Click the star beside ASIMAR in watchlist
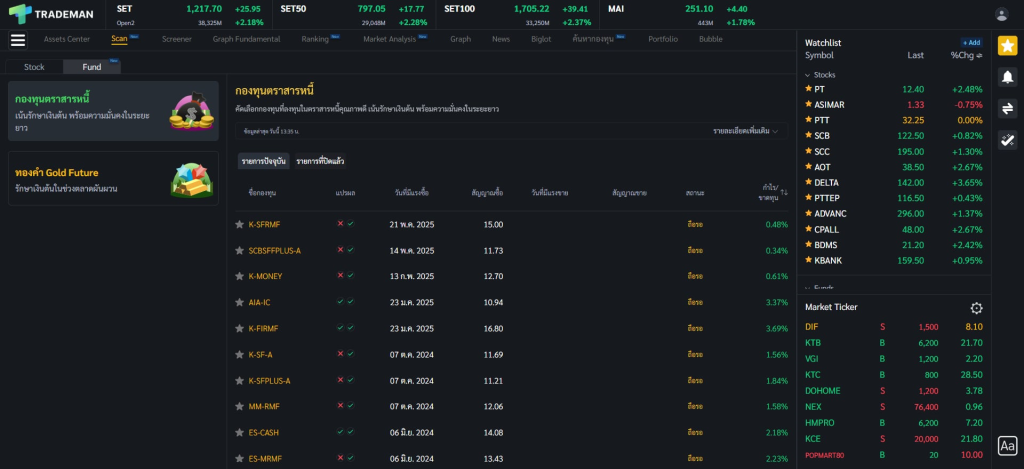The height and width of the screenshot is (469, 1024). [808, 104]
